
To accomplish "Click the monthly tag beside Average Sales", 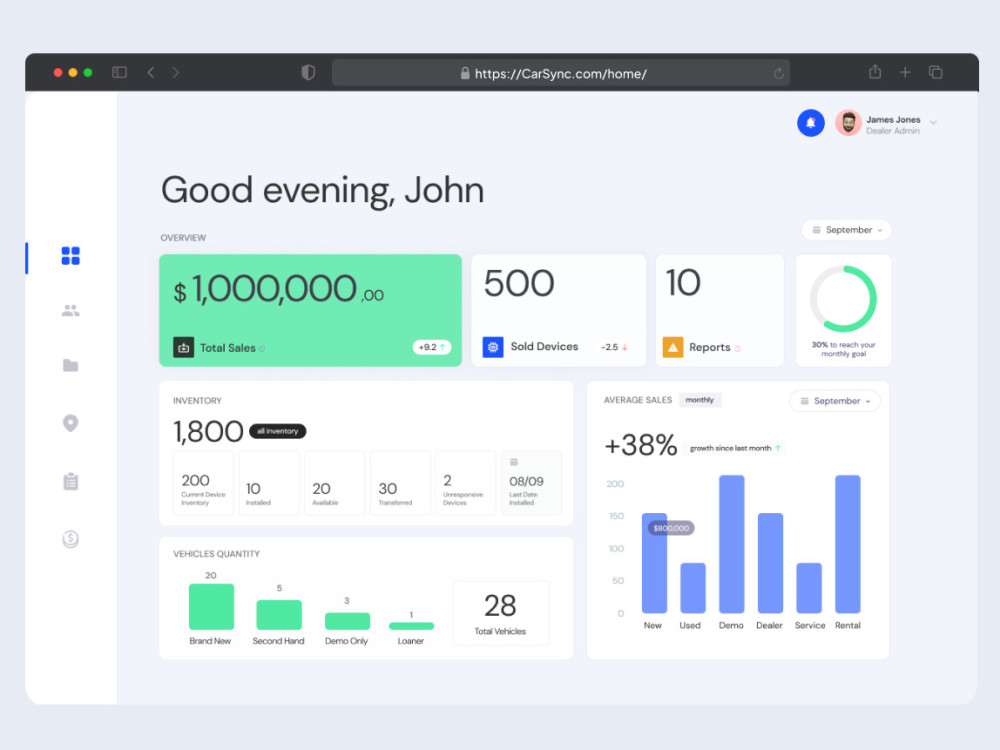I will (700, 400).
